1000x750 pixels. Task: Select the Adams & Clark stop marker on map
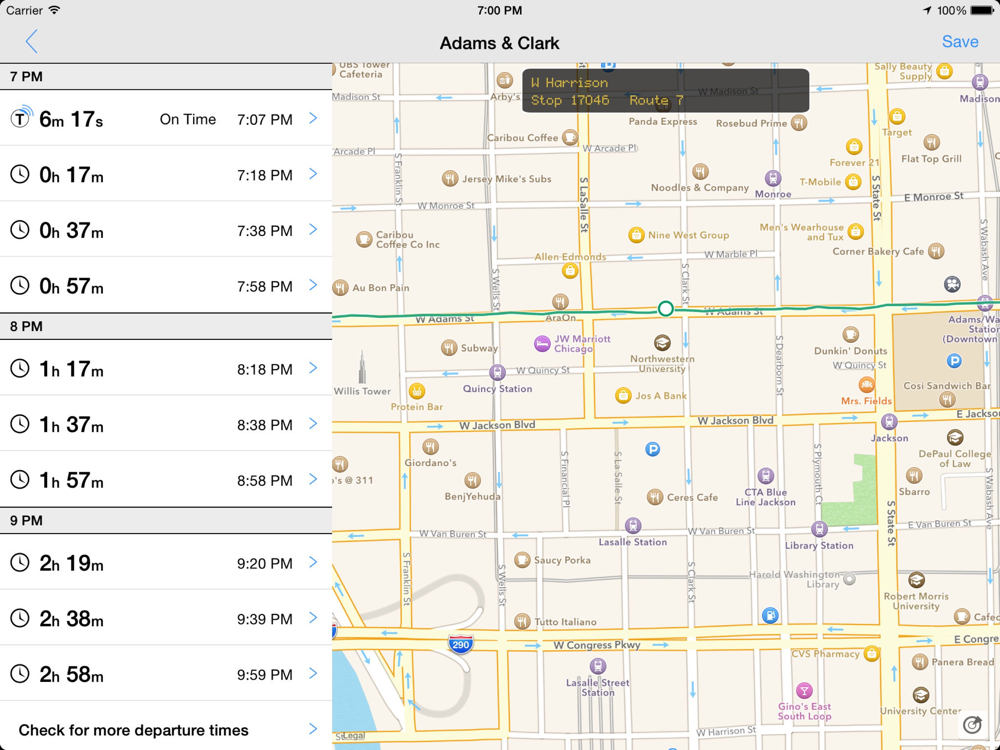pos(665,309)
